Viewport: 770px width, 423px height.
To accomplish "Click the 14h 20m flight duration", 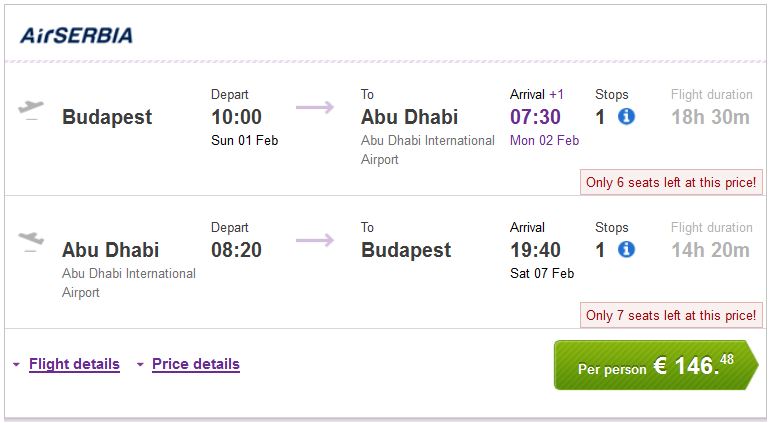I will click(x=710, y=250).
